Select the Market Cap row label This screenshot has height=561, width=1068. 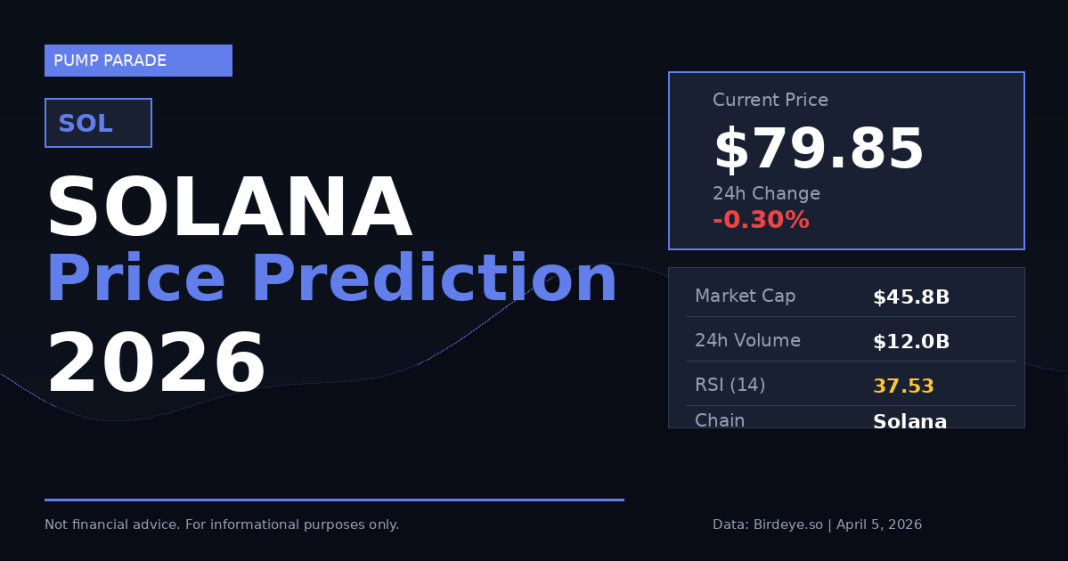point(745,296)
